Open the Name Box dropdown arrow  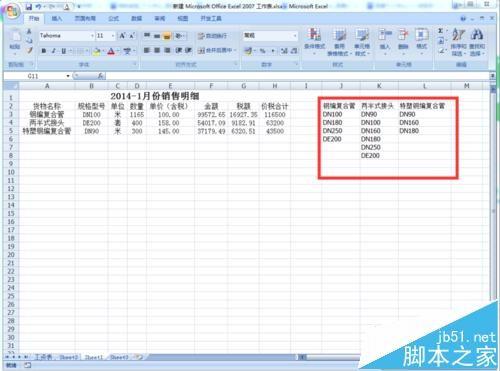point(68,76)
